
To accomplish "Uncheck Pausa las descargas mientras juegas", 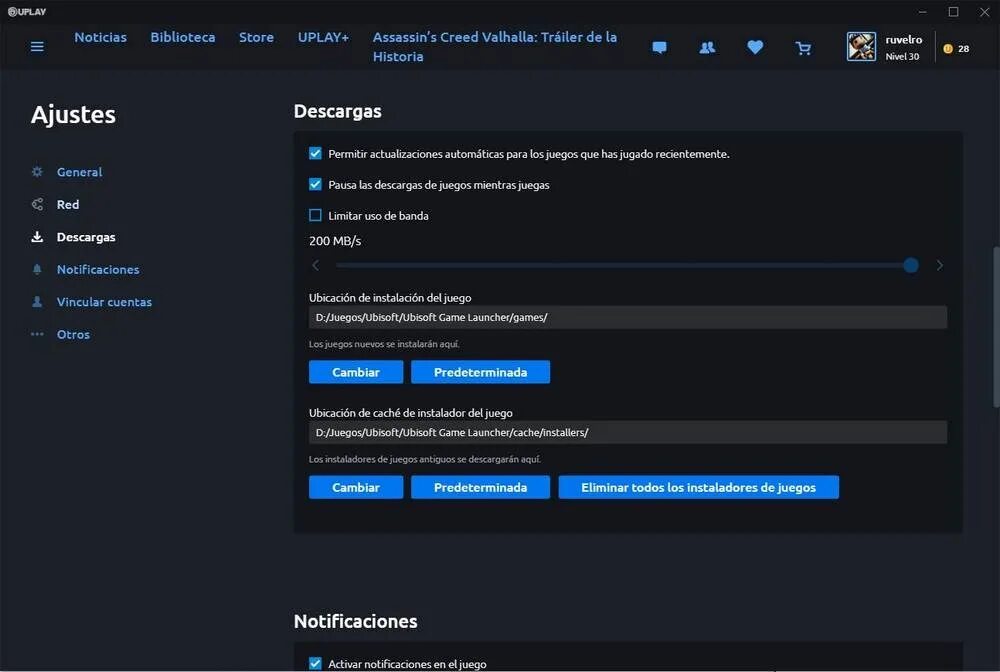I will pyautogui.click(x=315, y=184).
